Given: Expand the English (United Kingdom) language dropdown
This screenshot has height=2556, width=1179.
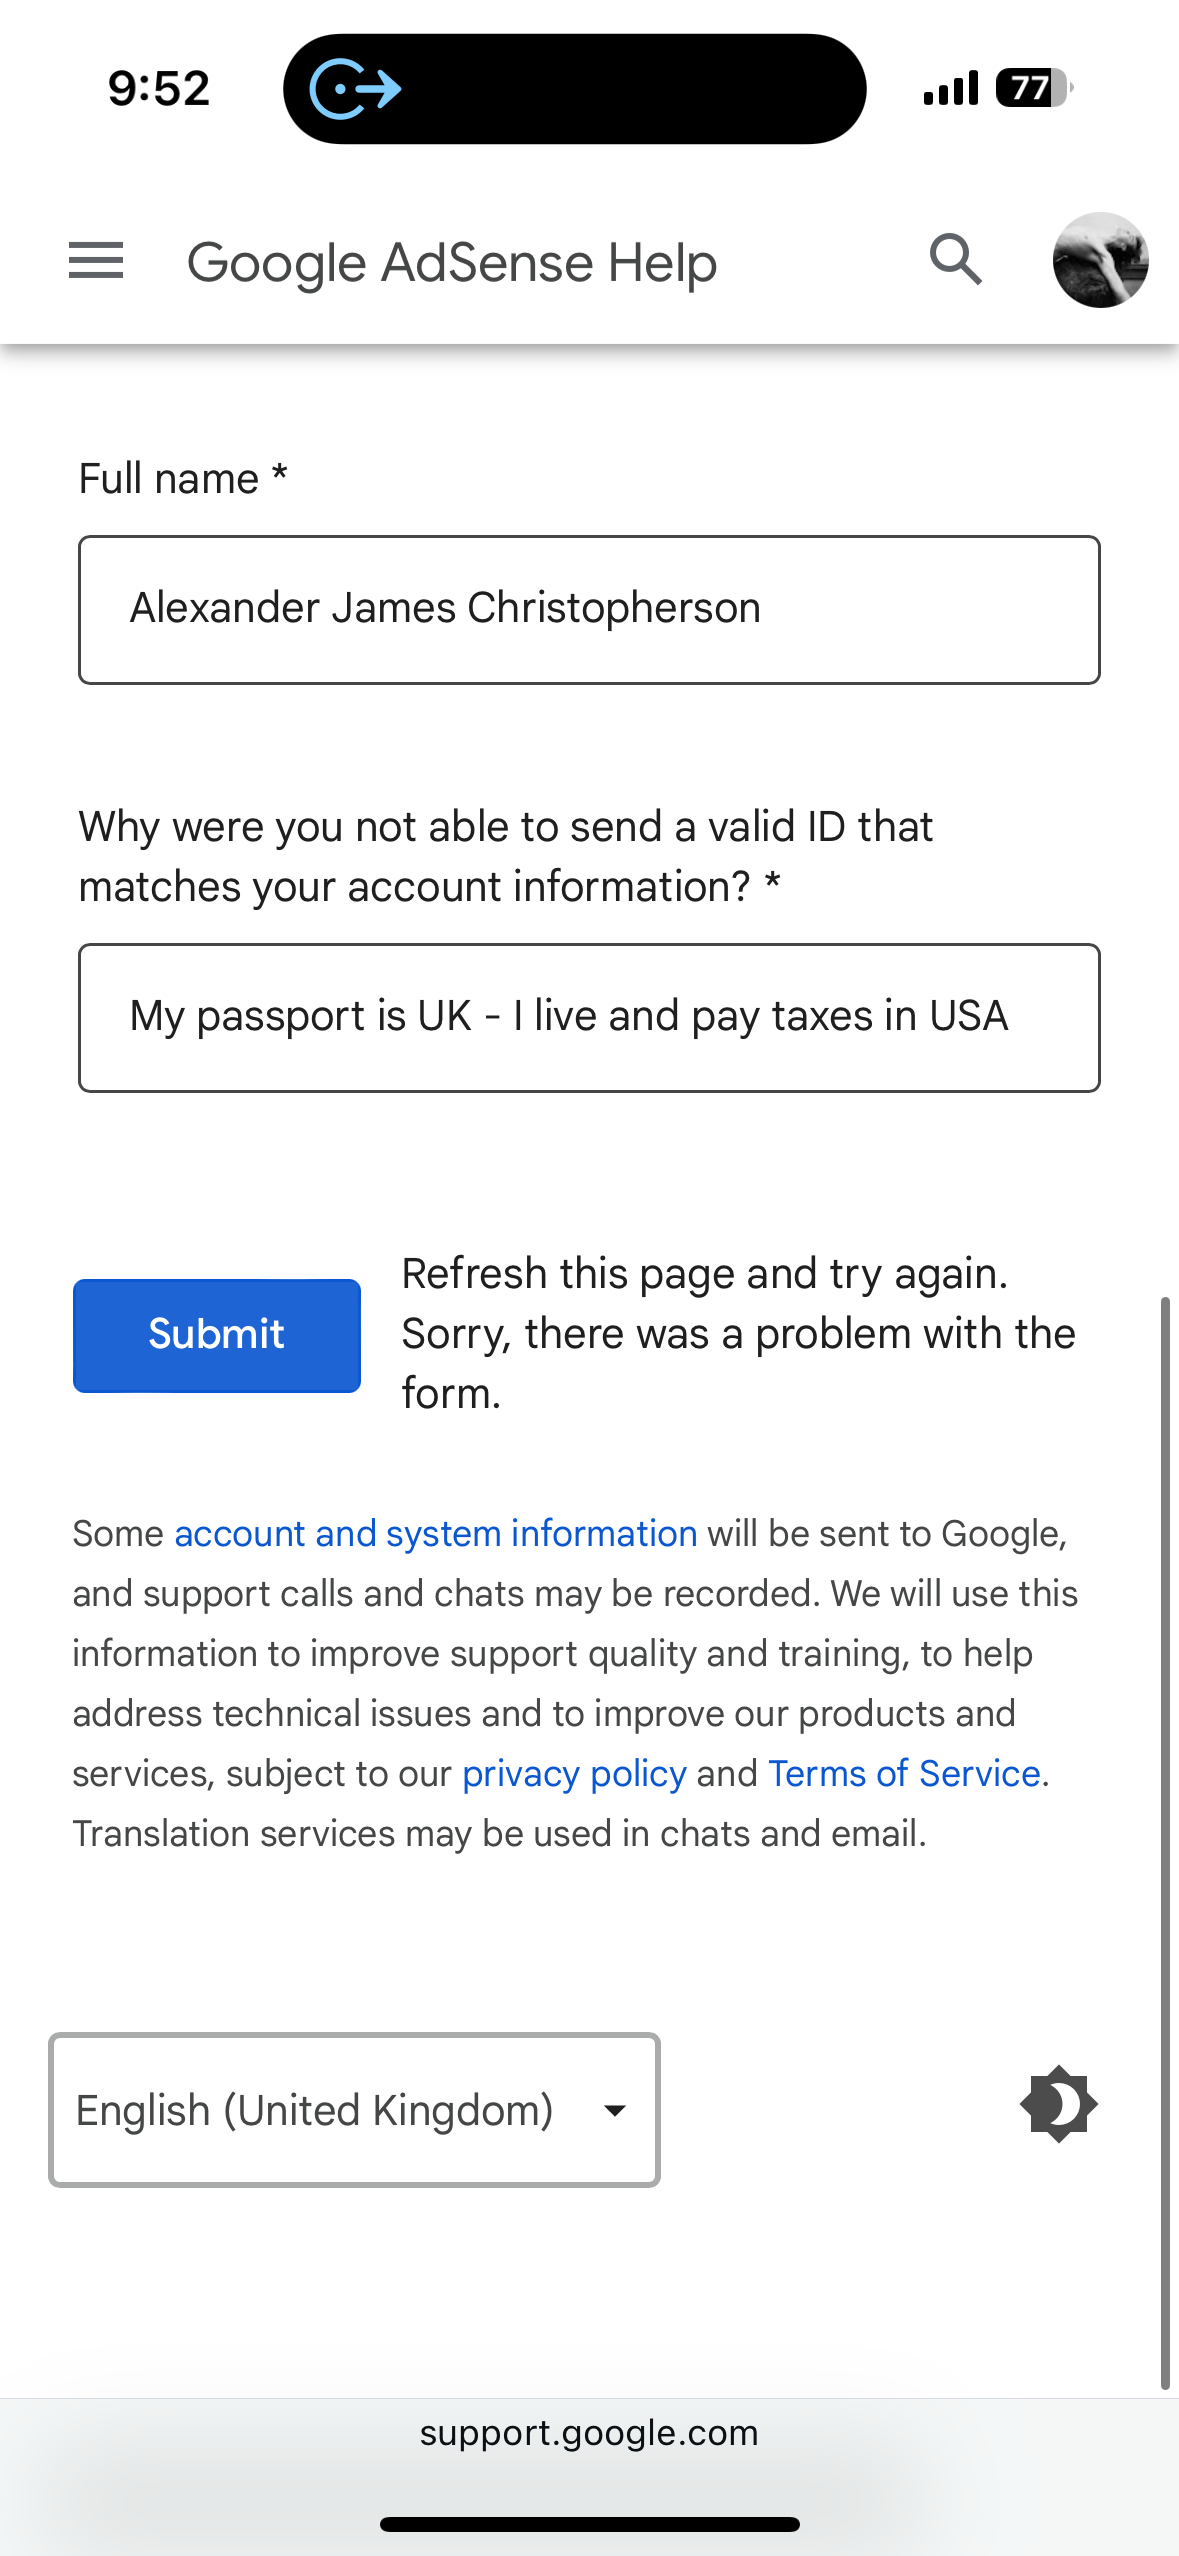Looking at the screenshot, I should coord(354,2110).
